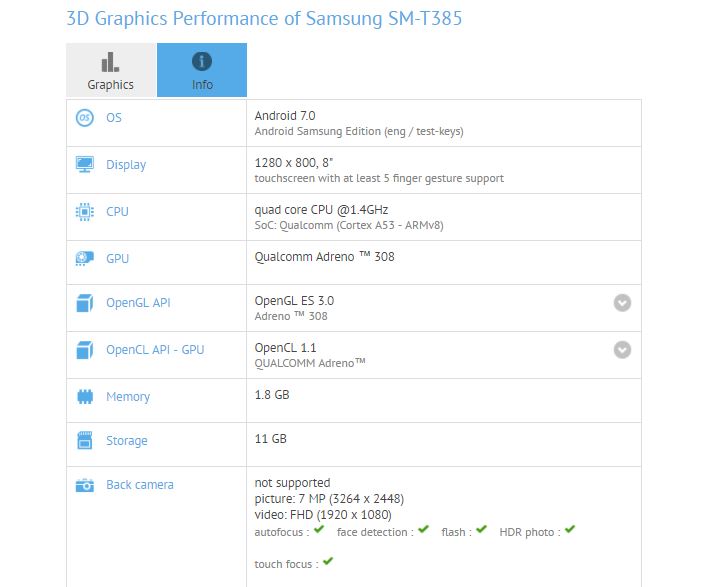Click the OS icon
712x587 pixels.
point(84,118)
